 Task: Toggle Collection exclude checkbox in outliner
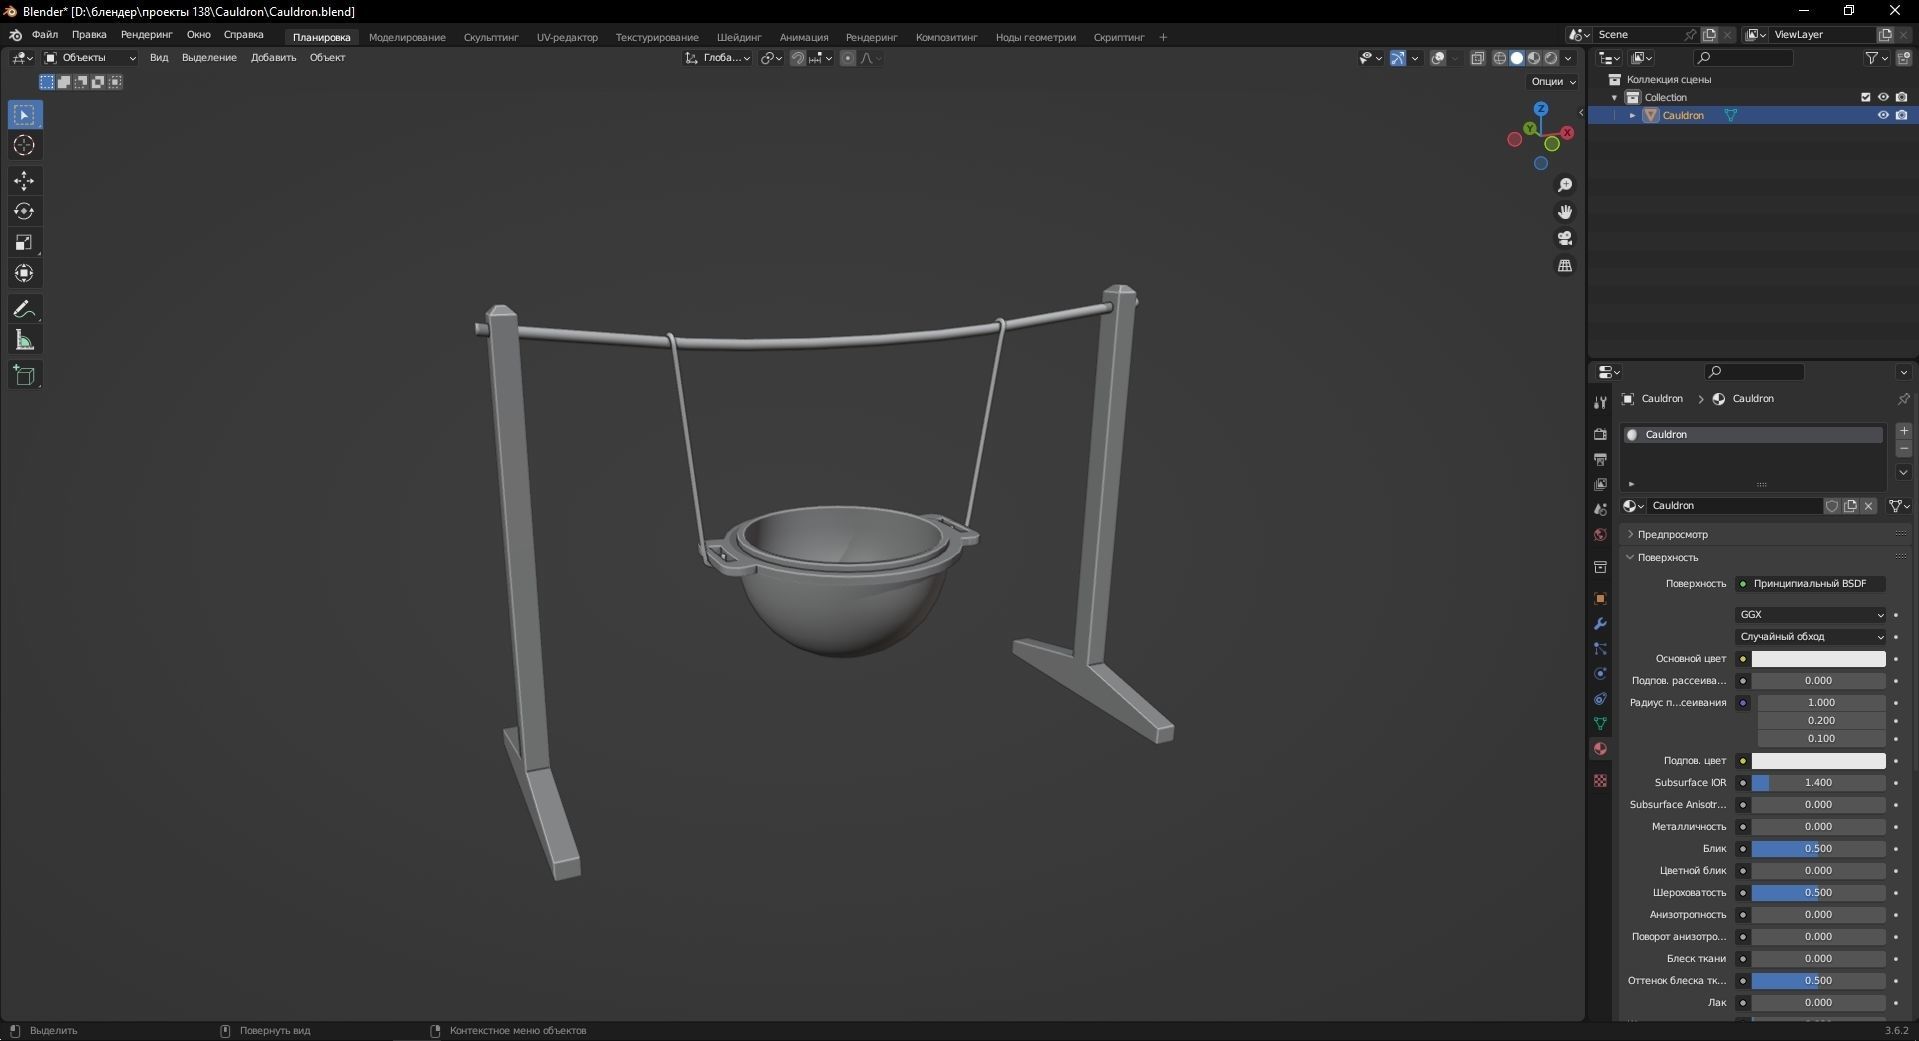pos(1865,97)
